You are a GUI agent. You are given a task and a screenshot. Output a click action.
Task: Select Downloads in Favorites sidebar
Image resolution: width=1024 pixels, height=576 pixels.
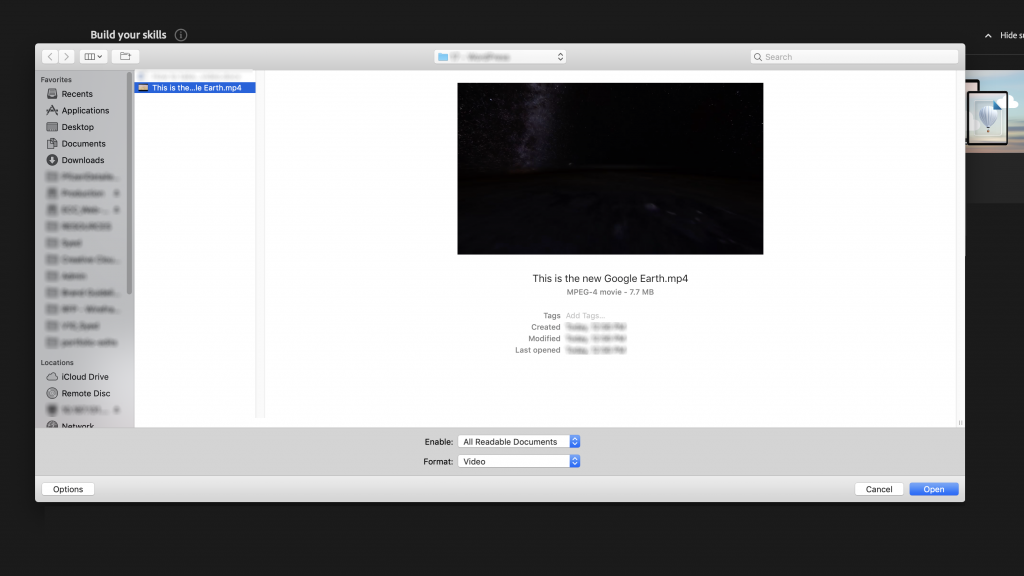click(82, 160)
